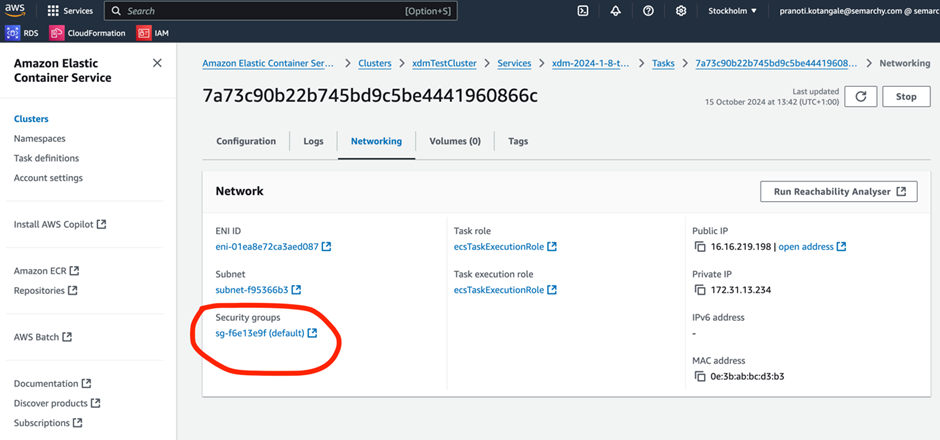Open the IAM favorite shortcut
This screenshot has height=440, width=940.
pos(153,33)
